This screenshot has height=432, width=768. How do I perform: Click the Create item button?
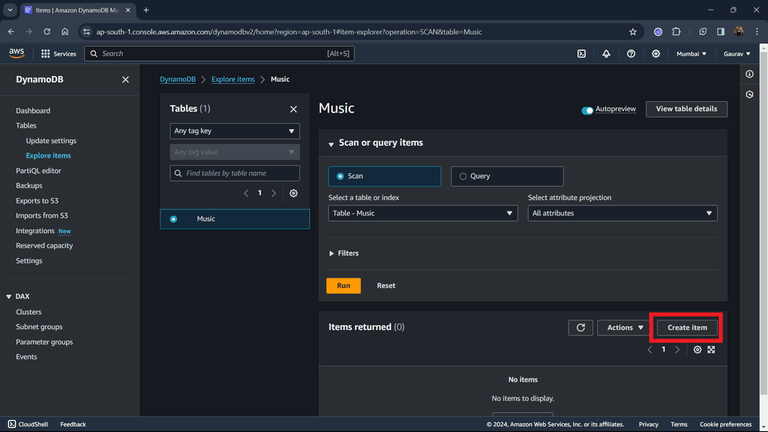(x=687, y=328)
